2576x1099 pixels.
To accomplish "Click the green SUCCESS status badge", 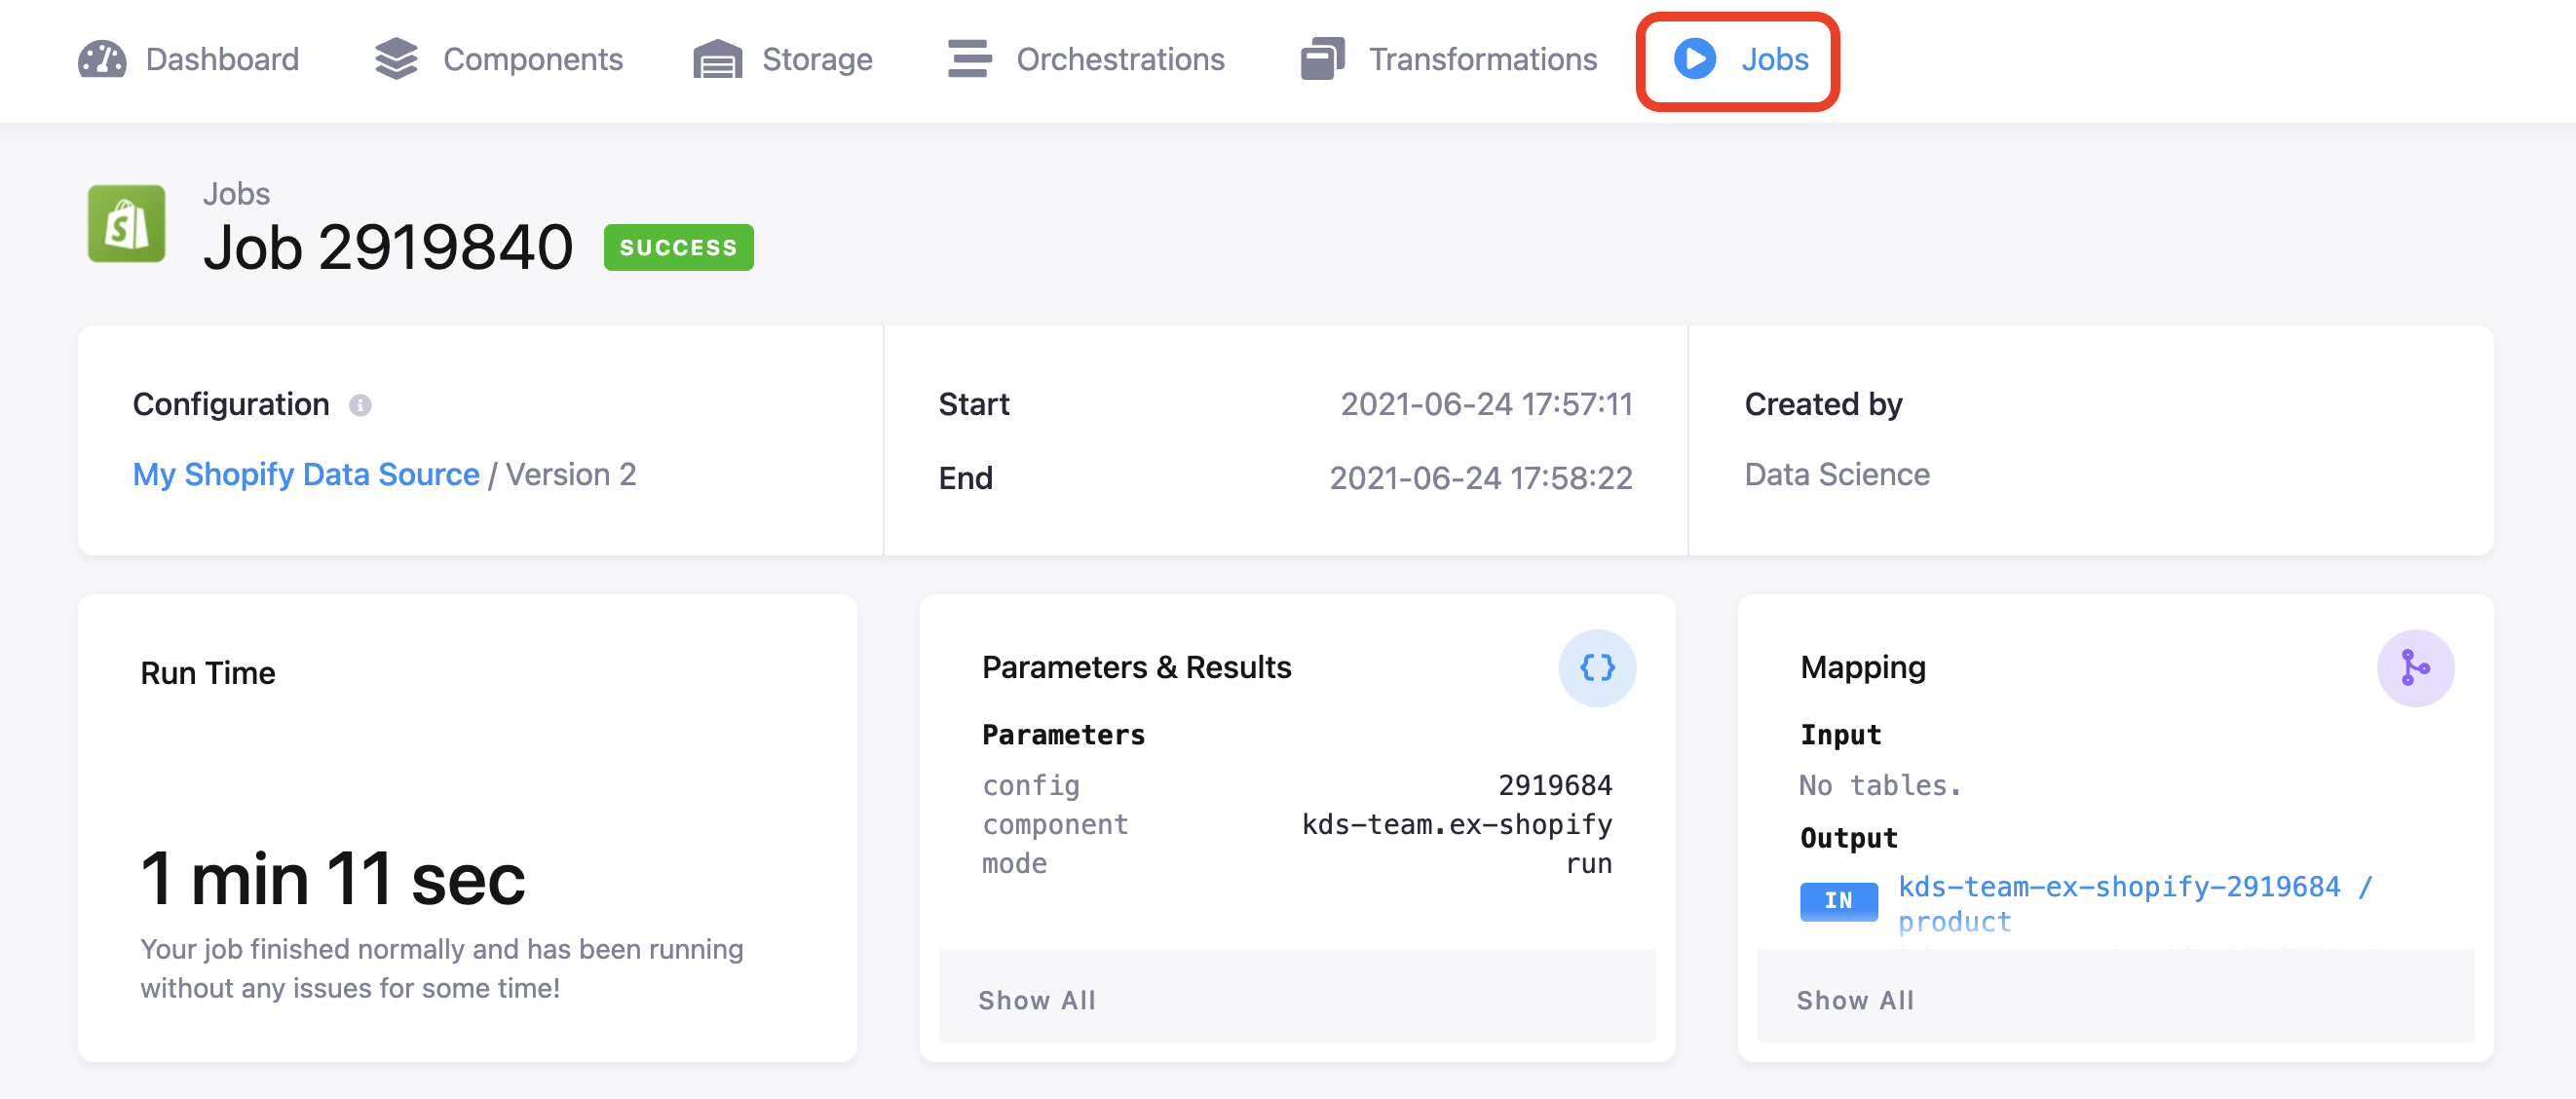I will (678, 248).
